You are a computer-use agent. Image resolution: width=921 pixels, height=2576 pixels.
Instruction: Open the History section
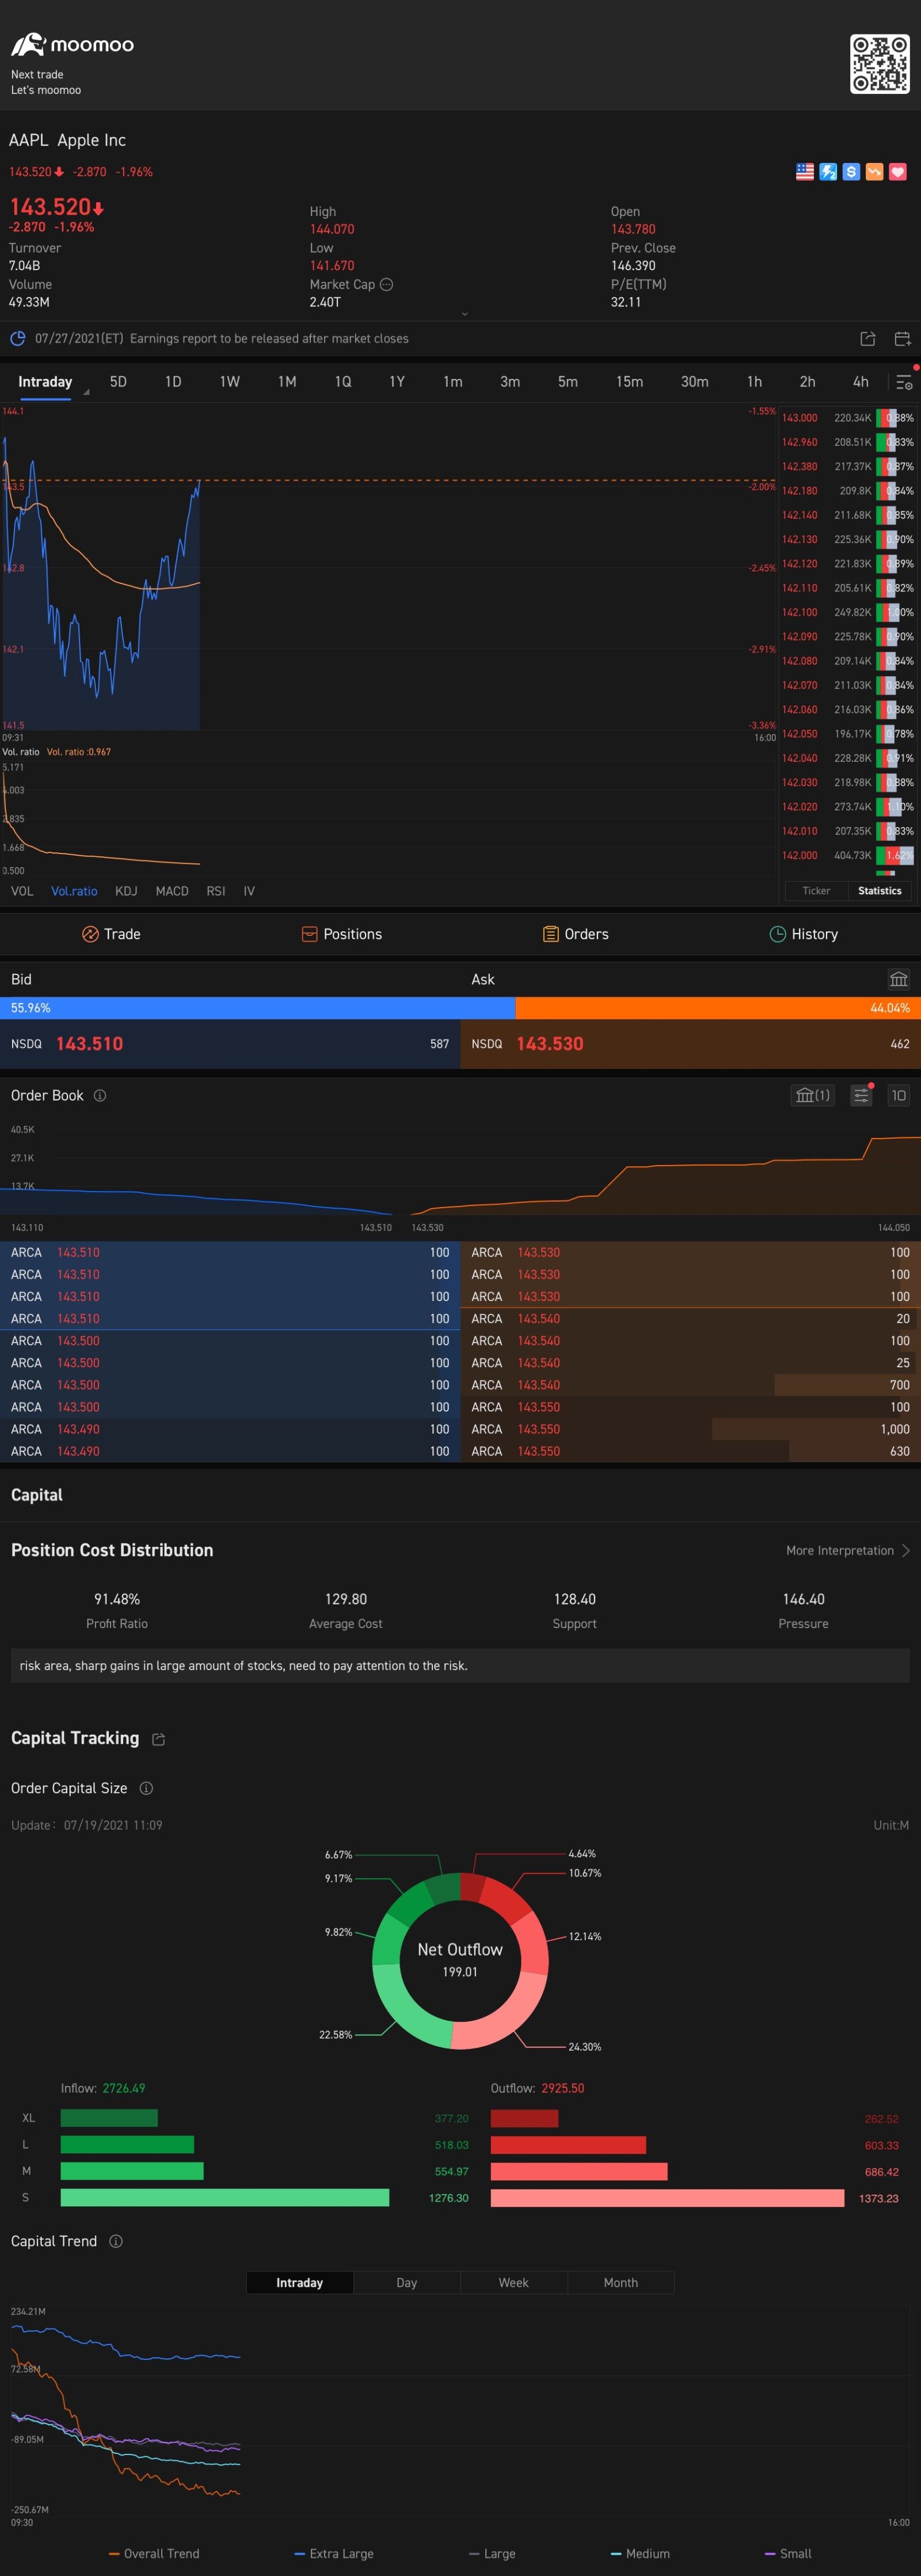pyautogui.click(x=803, y=934)
